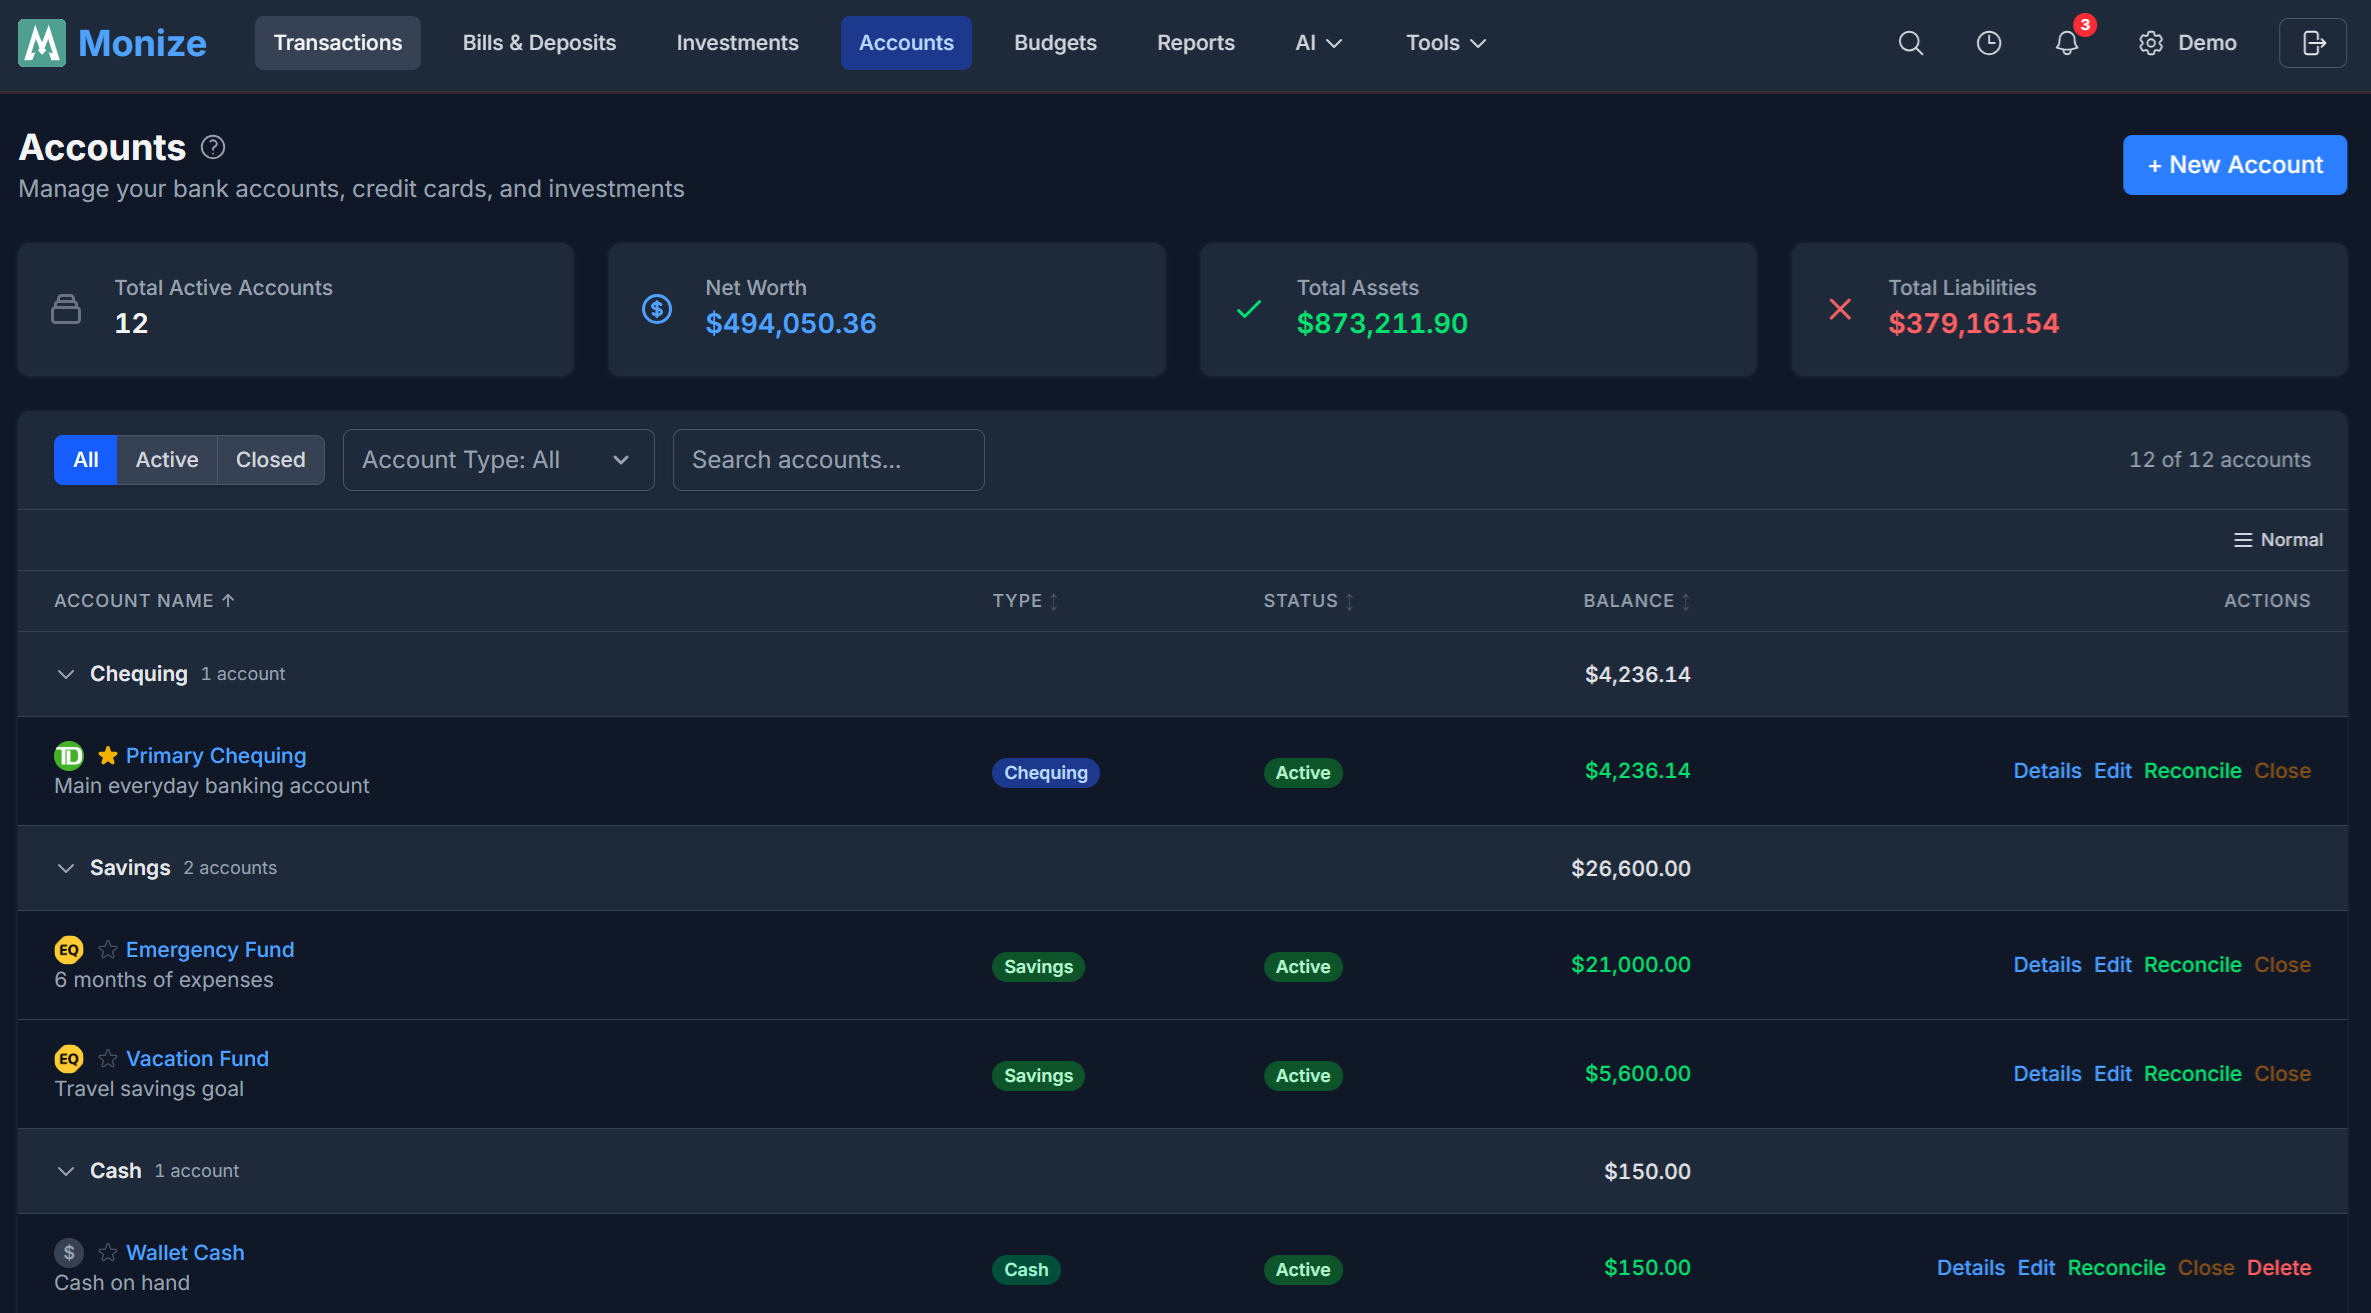This screenshot has height=1313, width=2371.
Task: Open the notifications bell icon
Action: pos(2067,43)
